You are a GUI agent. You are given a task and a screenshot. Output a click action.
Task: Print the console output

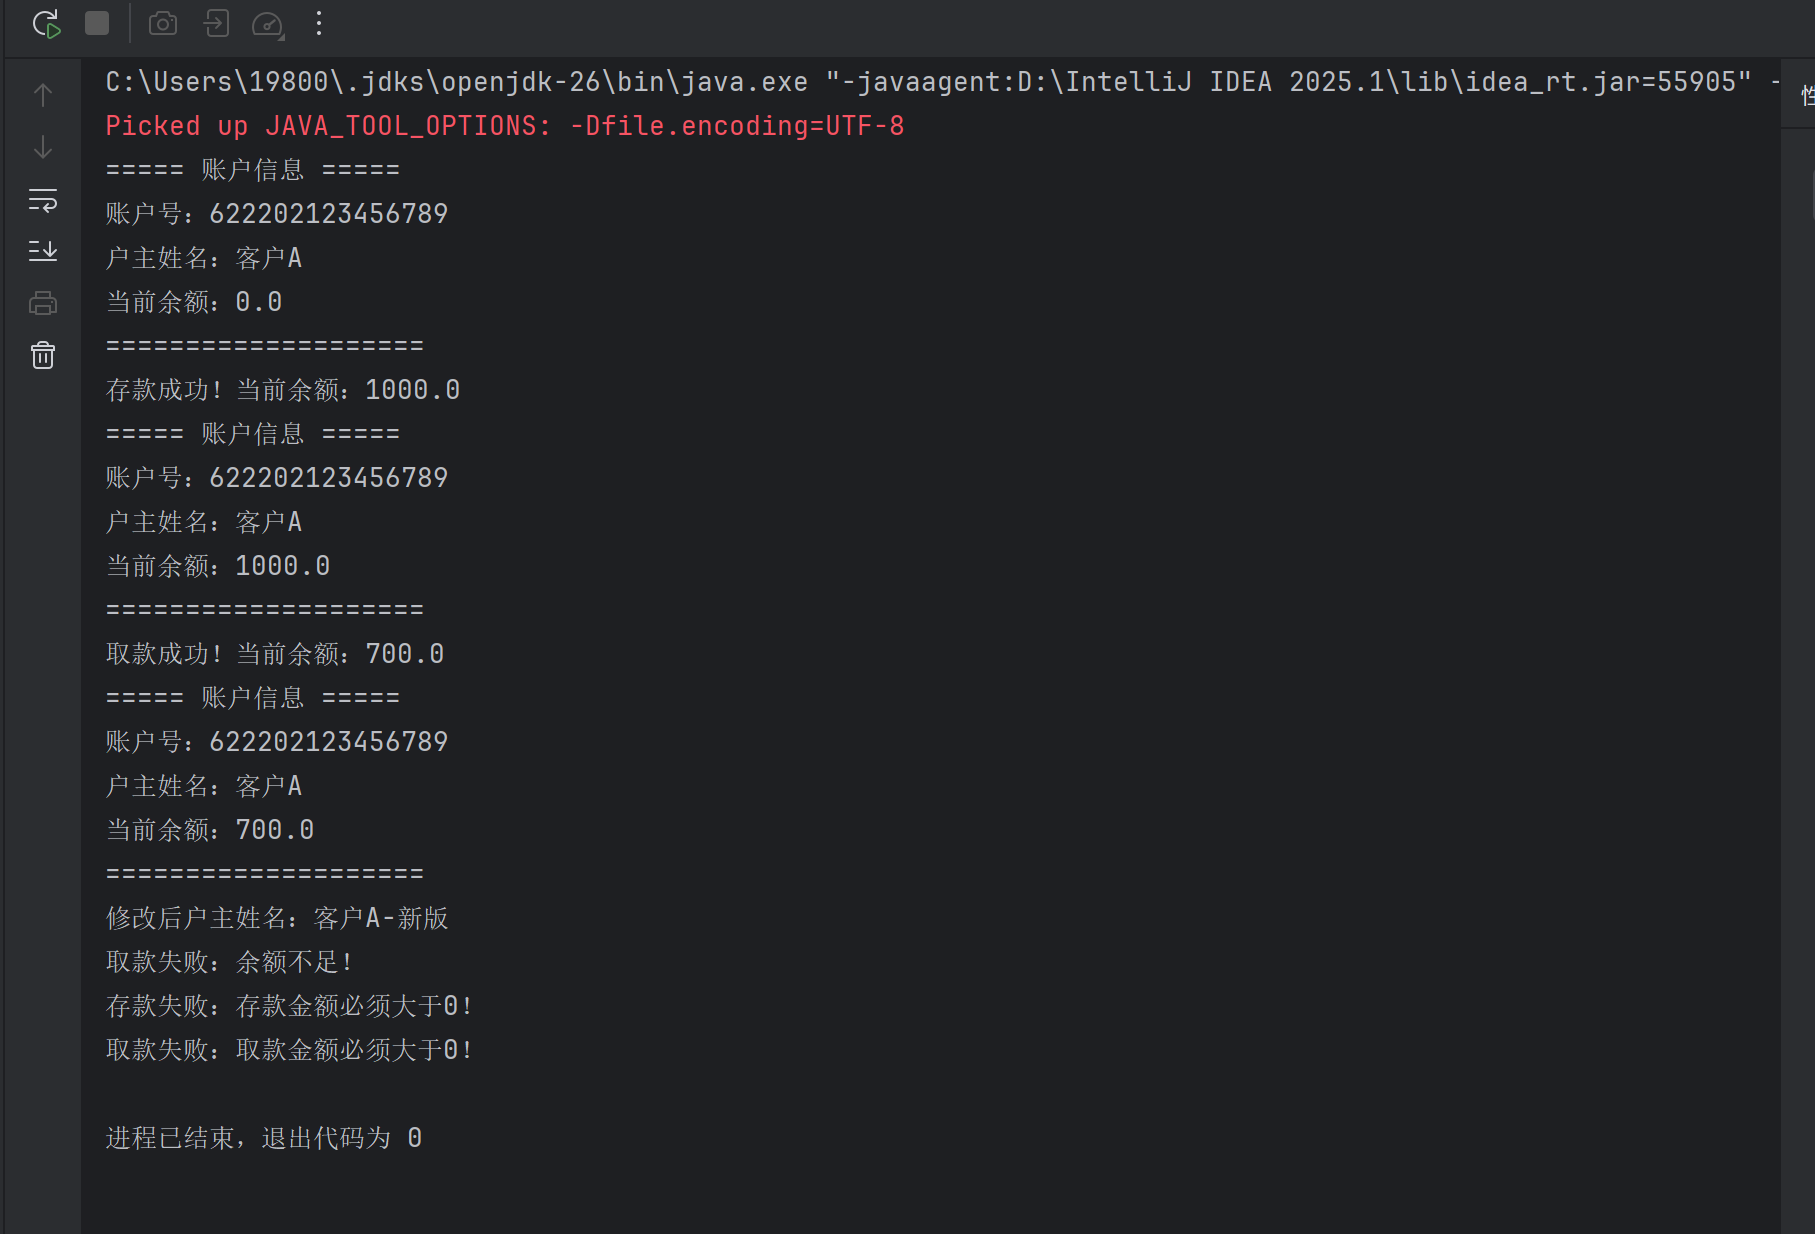[43, 303]
